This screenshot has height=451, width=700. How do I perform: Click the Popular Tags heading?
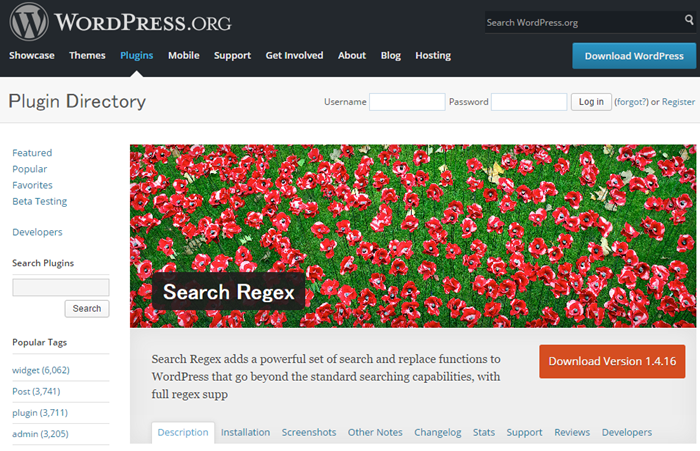click(39, 342)
